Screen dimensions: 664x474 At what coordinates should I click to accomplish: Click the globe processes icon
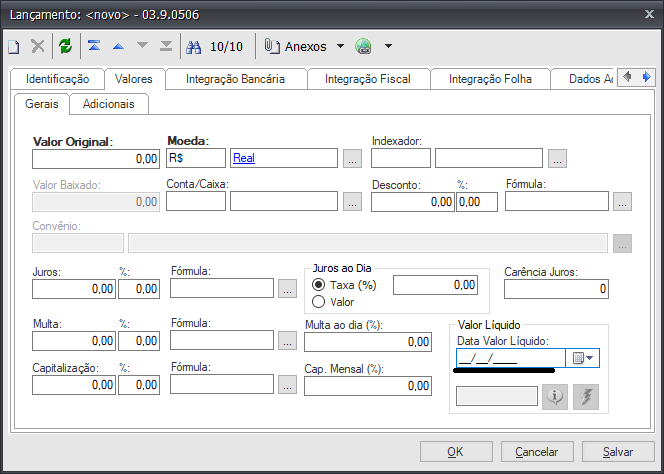tap(363, 46)
